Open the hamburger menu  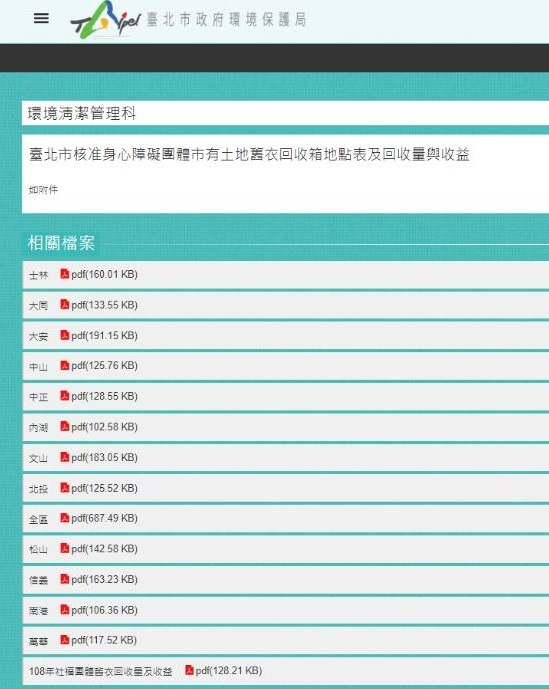[41, 18]
